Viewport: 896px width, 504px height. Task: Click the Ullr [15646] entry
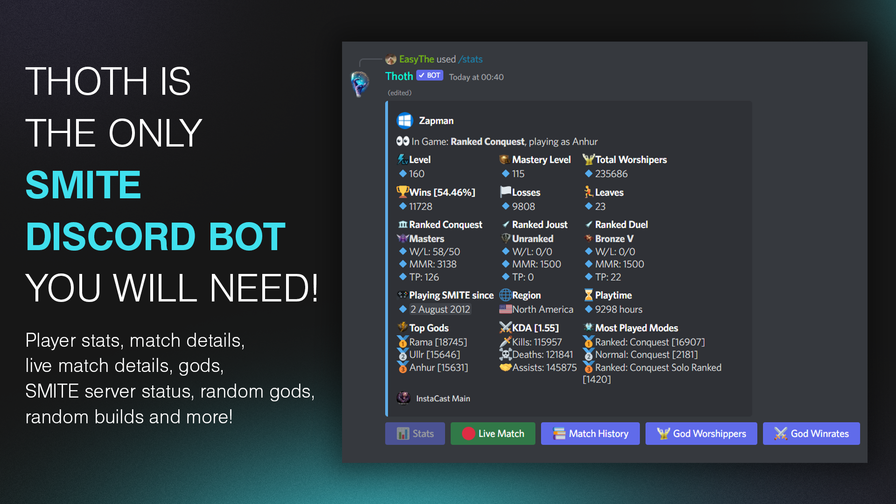pos(434,354)
